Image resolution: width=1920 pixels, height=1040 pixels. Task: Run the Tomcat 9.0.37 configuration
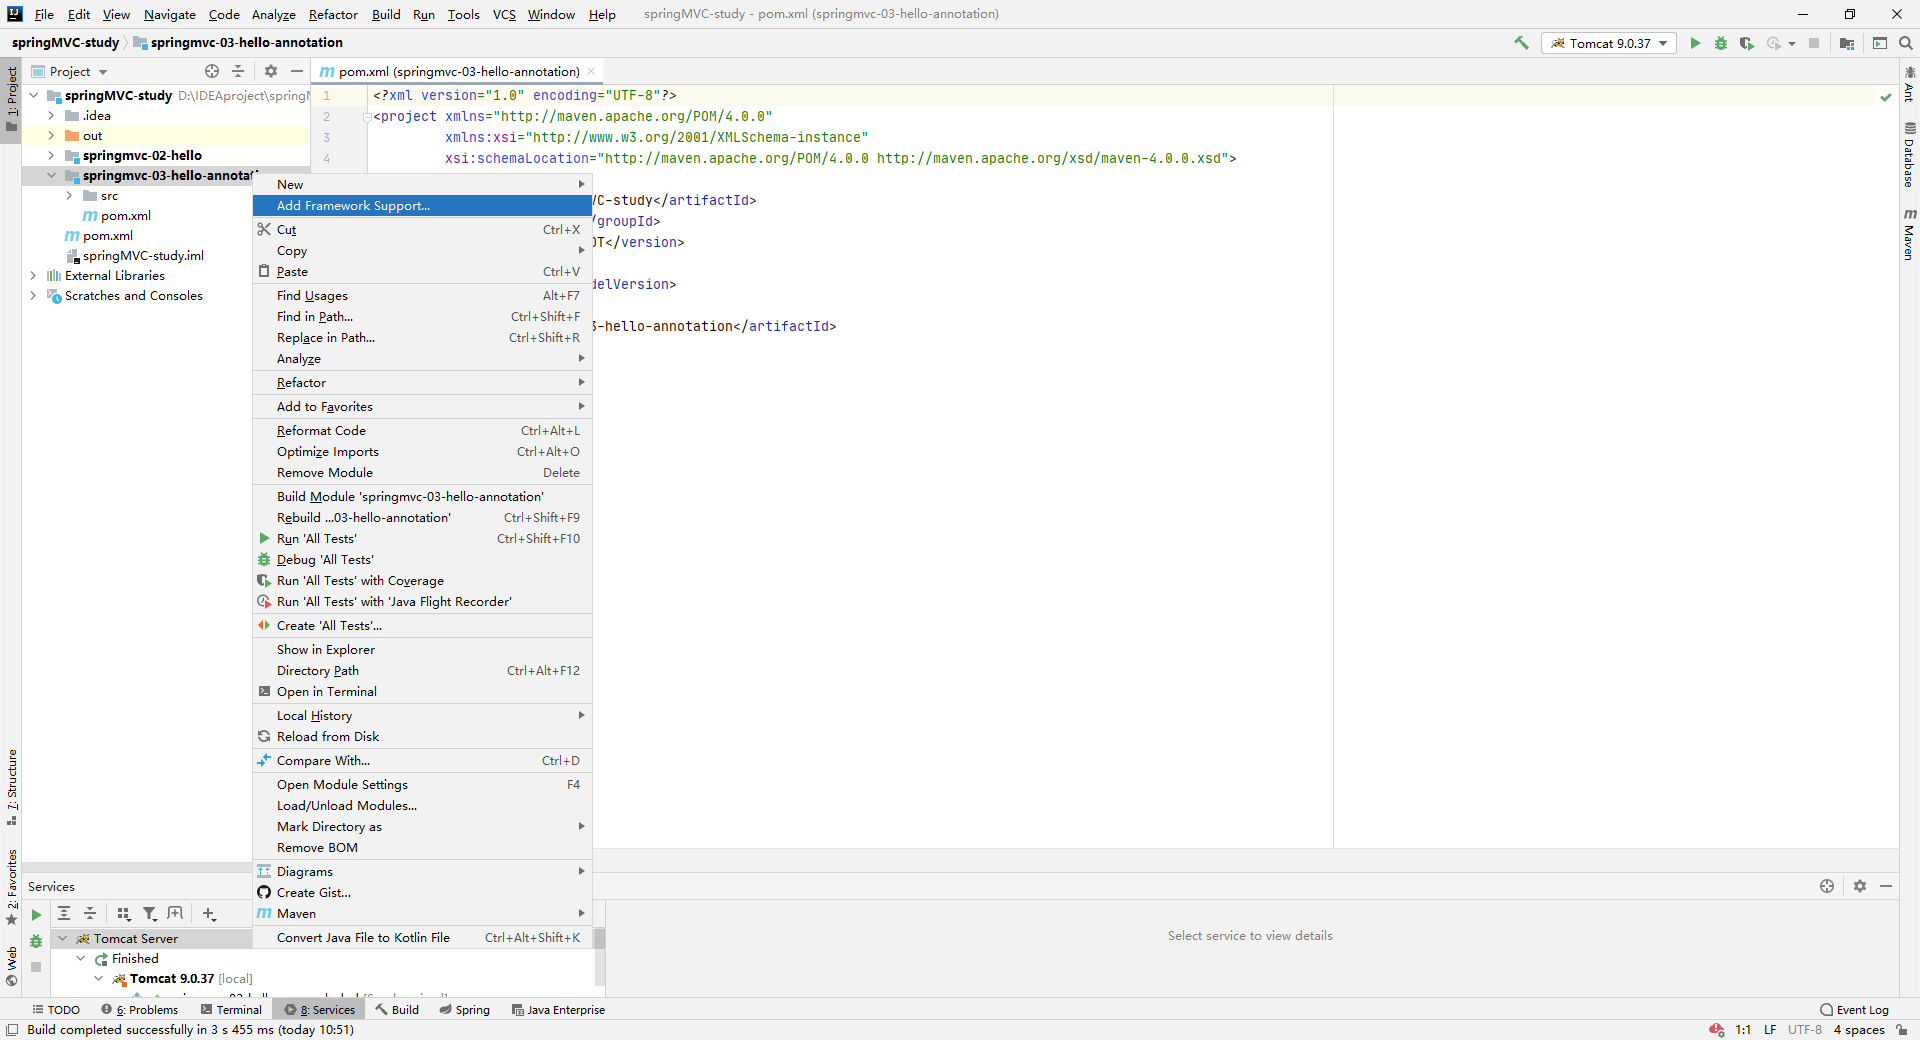1695,43
